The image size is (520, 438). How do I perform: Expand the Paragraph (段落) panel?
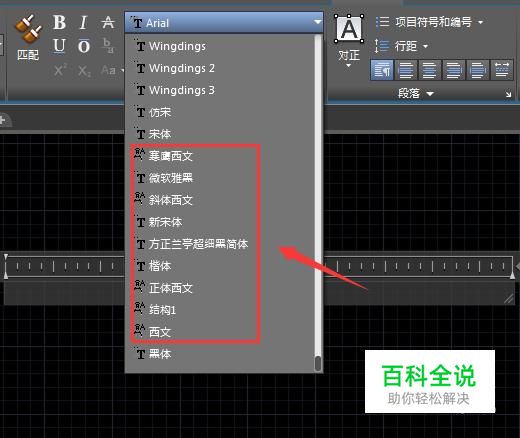pos(416,94)
